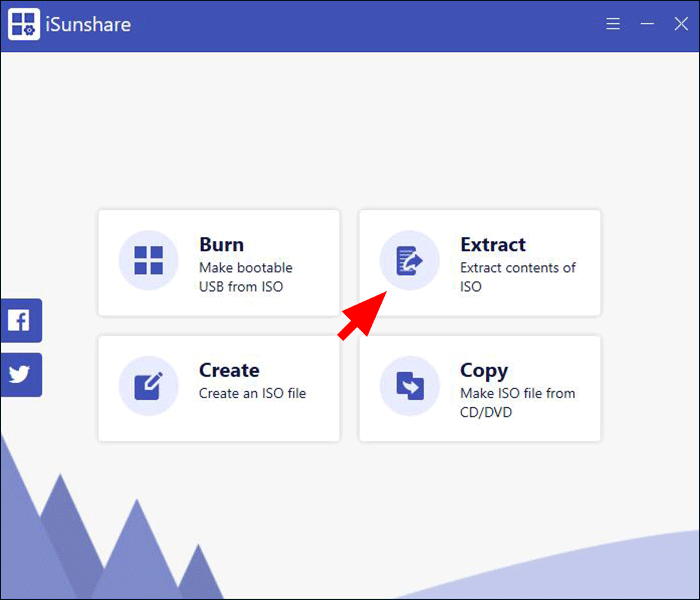Click 'Extract contents of ISO' description

[518, 277]
